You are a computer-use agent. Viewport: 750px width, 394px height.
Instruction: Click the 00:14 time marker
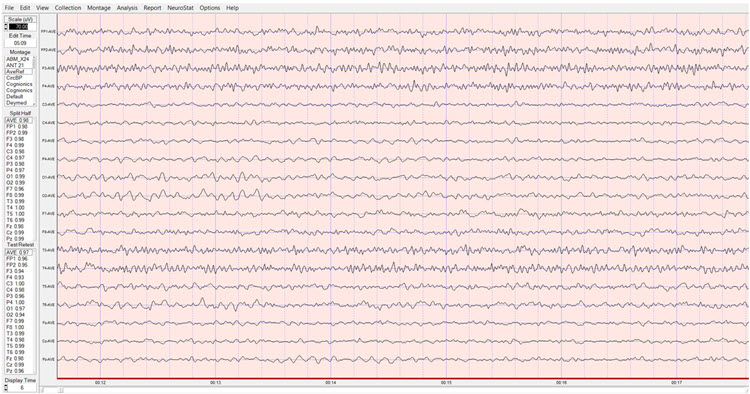[331, 383]
